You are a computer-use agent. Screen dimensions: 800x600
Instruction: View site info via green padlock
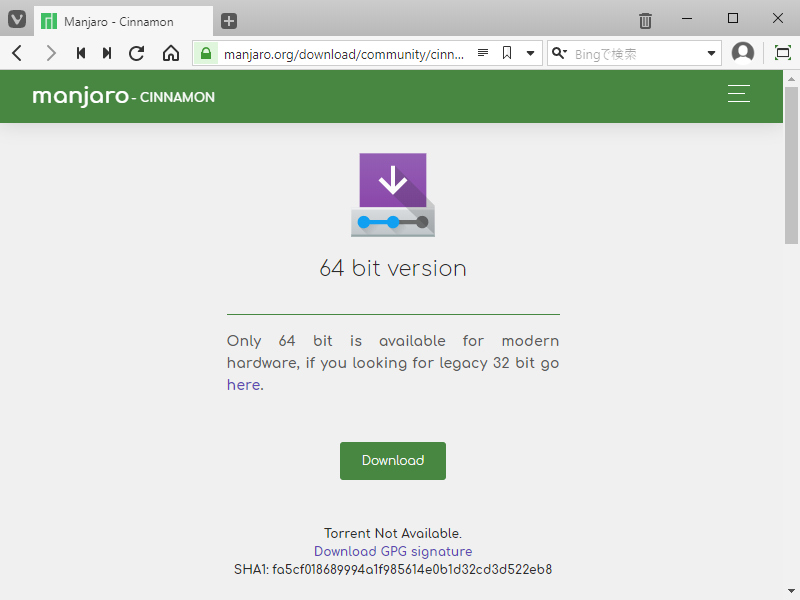206,53
